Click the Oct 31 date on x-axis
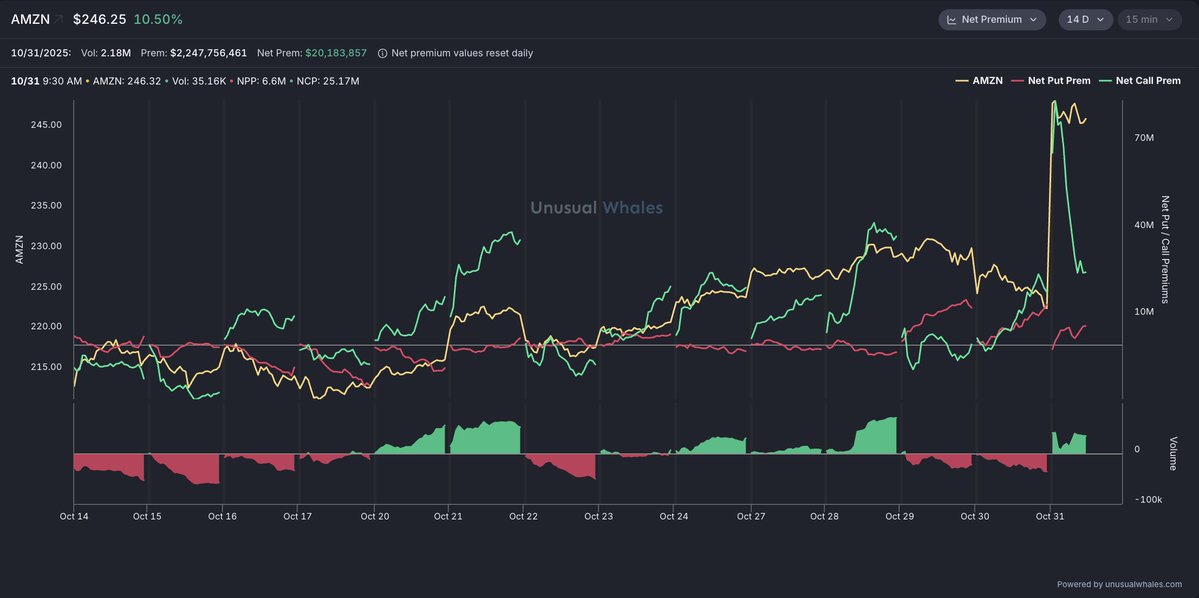This screenshot has width=1199, height=598. [1050, 517]
